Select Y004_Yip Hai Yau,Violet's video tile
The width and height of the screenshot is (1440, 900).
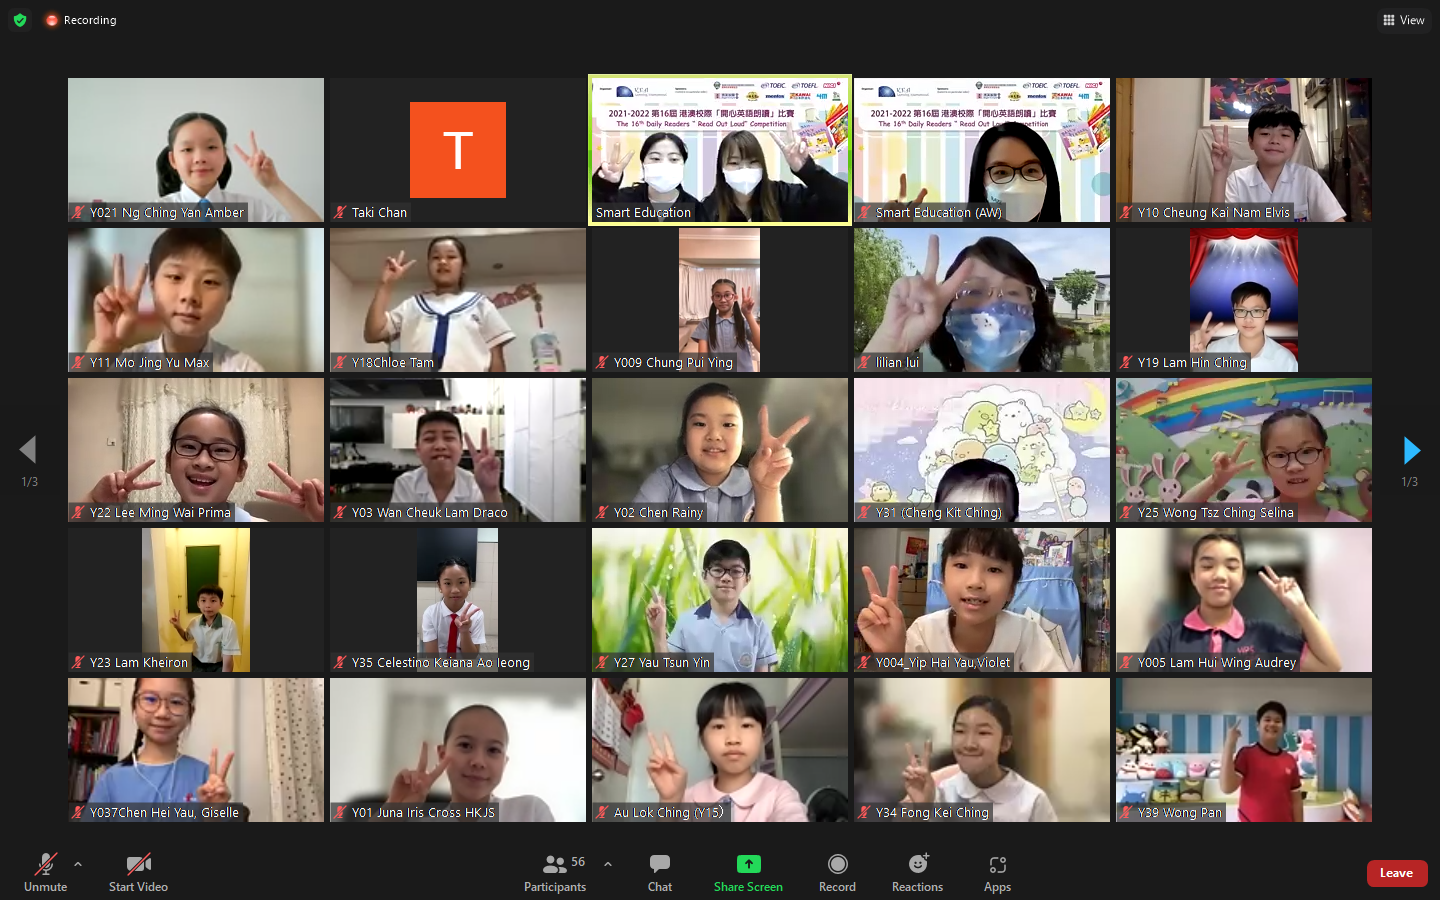click(x=982, y=600)
